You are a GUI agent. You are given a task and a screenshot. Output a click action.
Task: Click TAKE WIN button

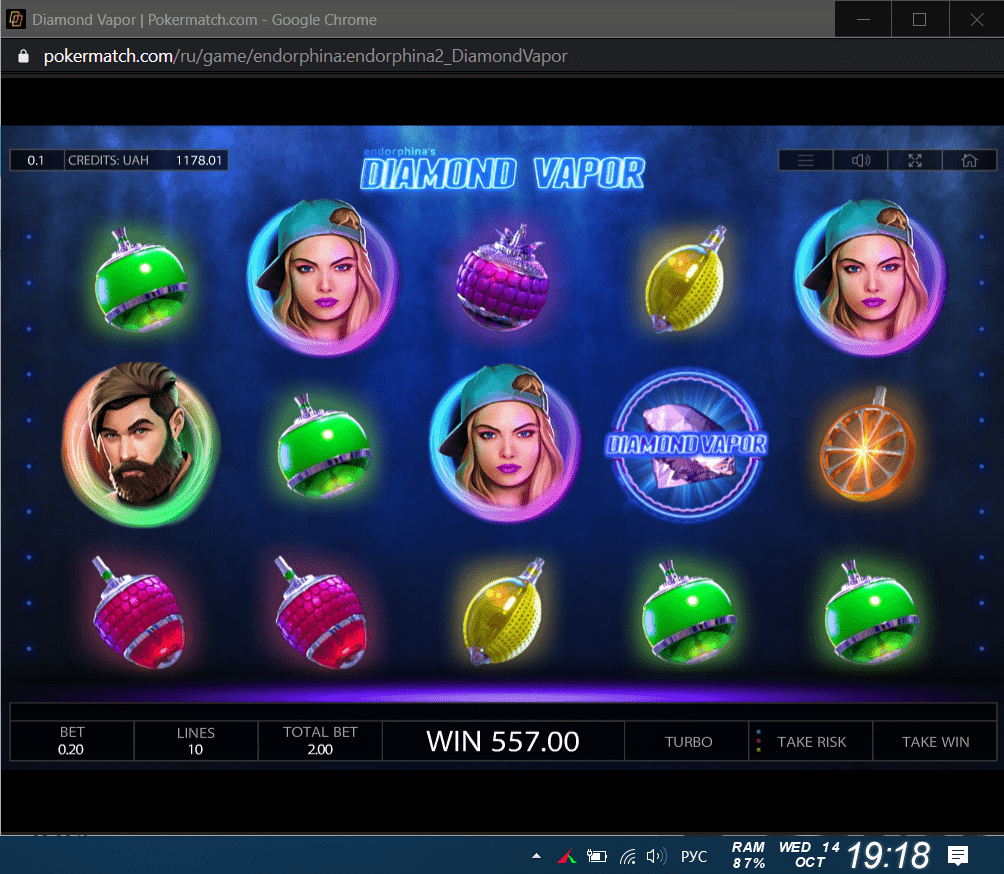pyautogui.click(x=935, y=741)
